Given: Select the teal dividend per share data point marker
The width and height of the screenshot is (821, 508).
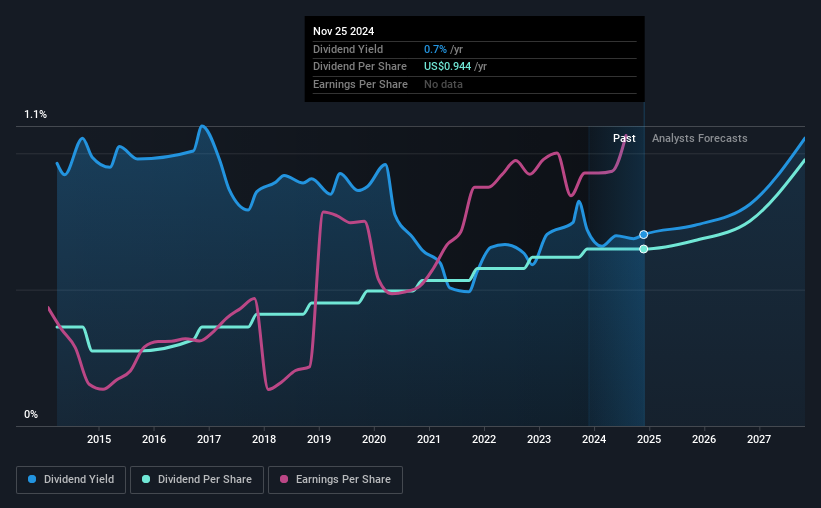Looking at the screenshot, I should (x=644, y=249).
